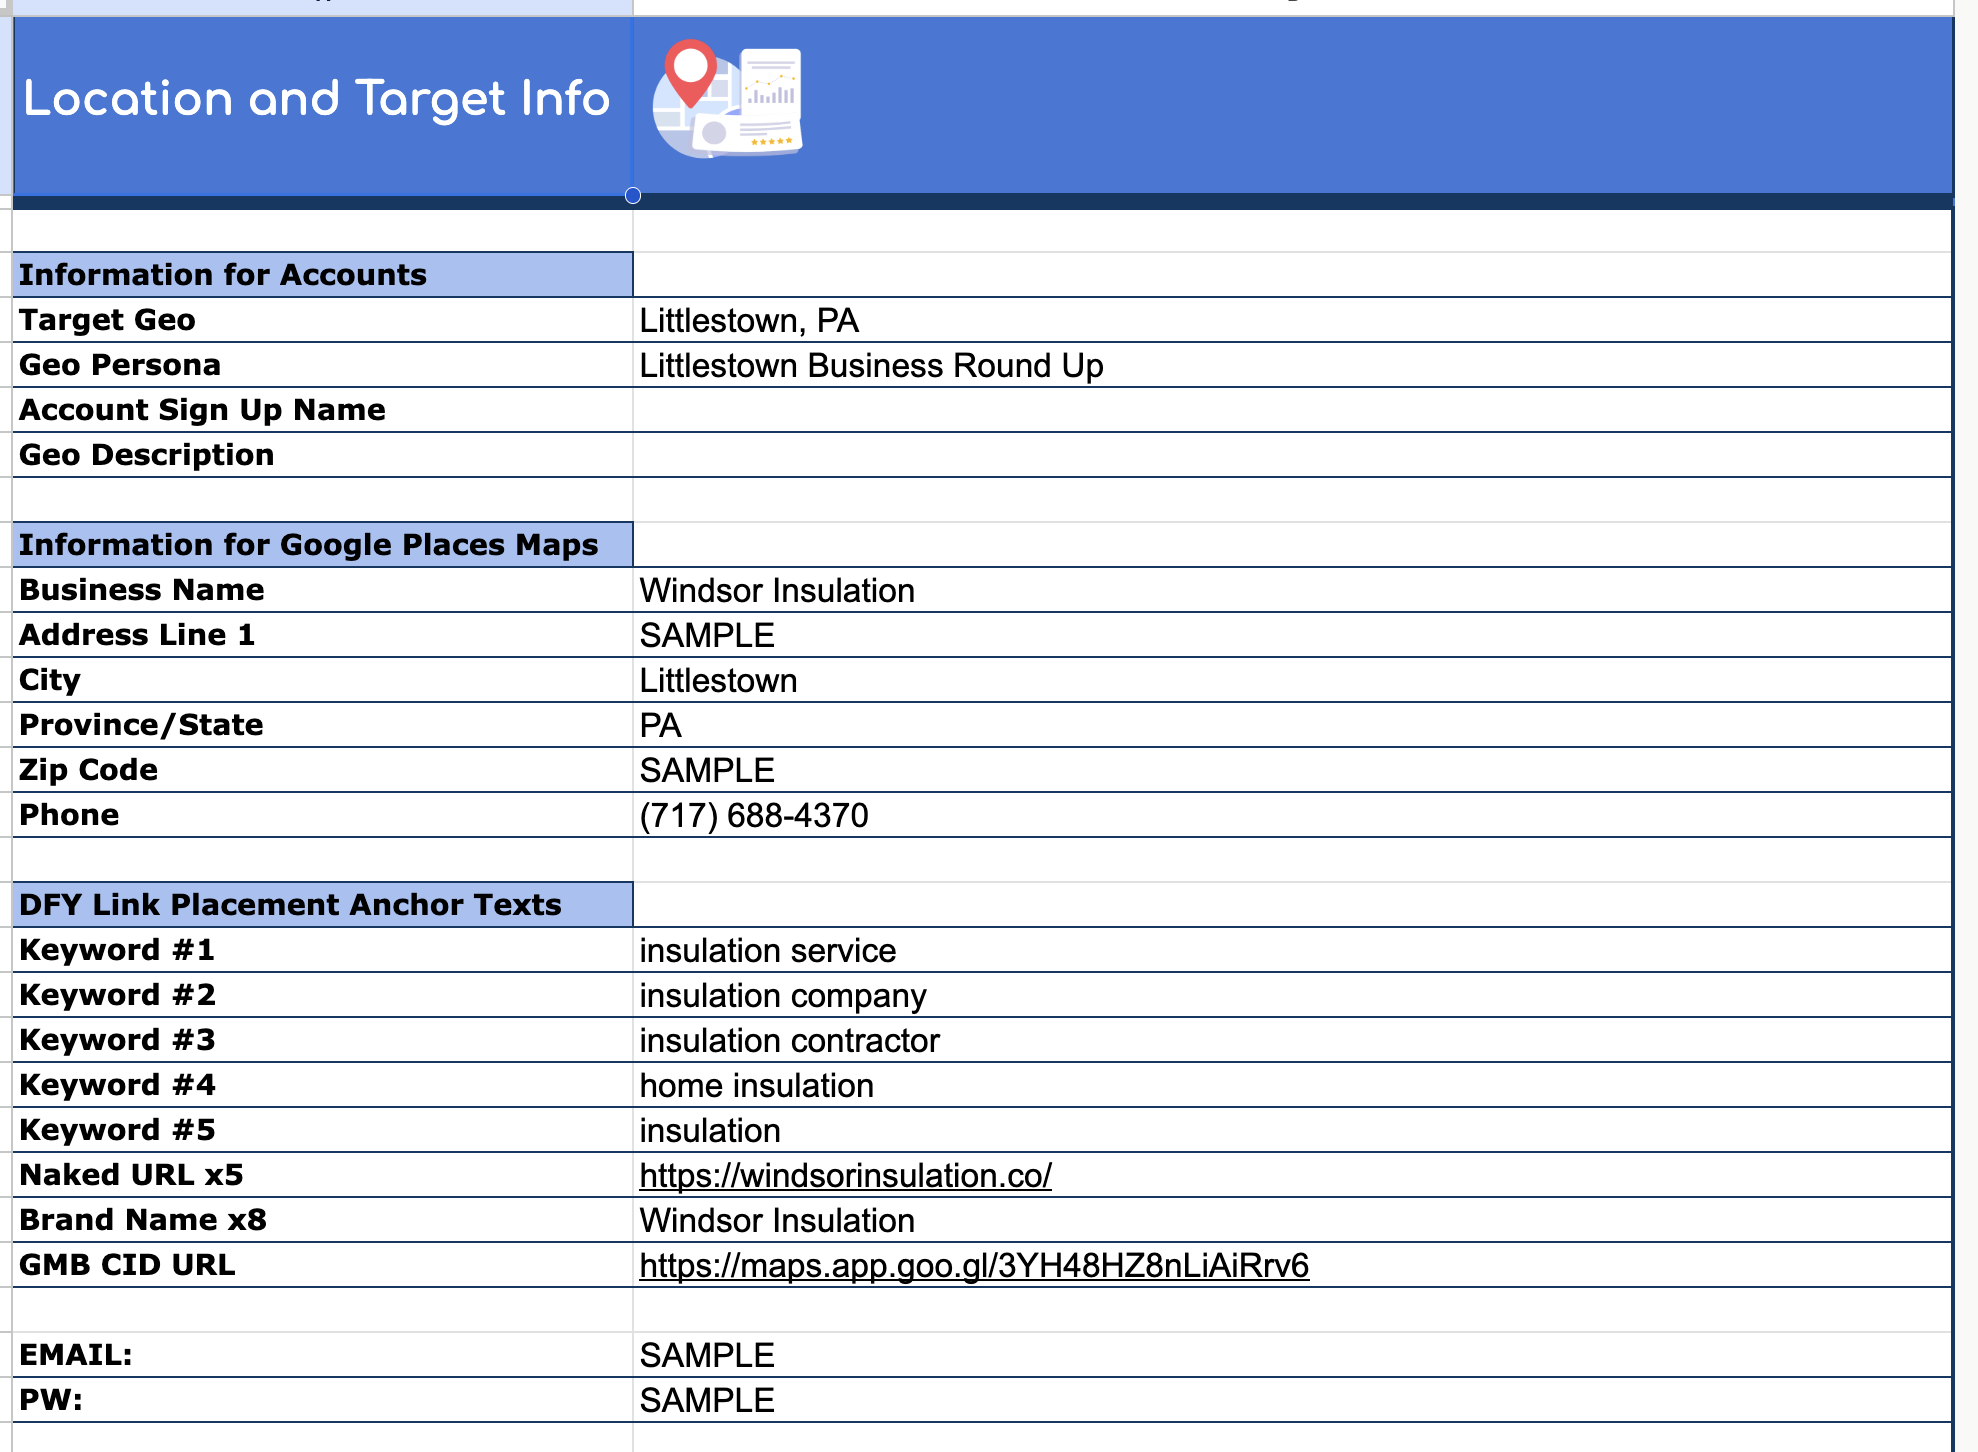Click the empty Account Sign Up Name value cell
Image resolution: width=1978 pixels, height=1452 pixels.
click(1290, 410)
